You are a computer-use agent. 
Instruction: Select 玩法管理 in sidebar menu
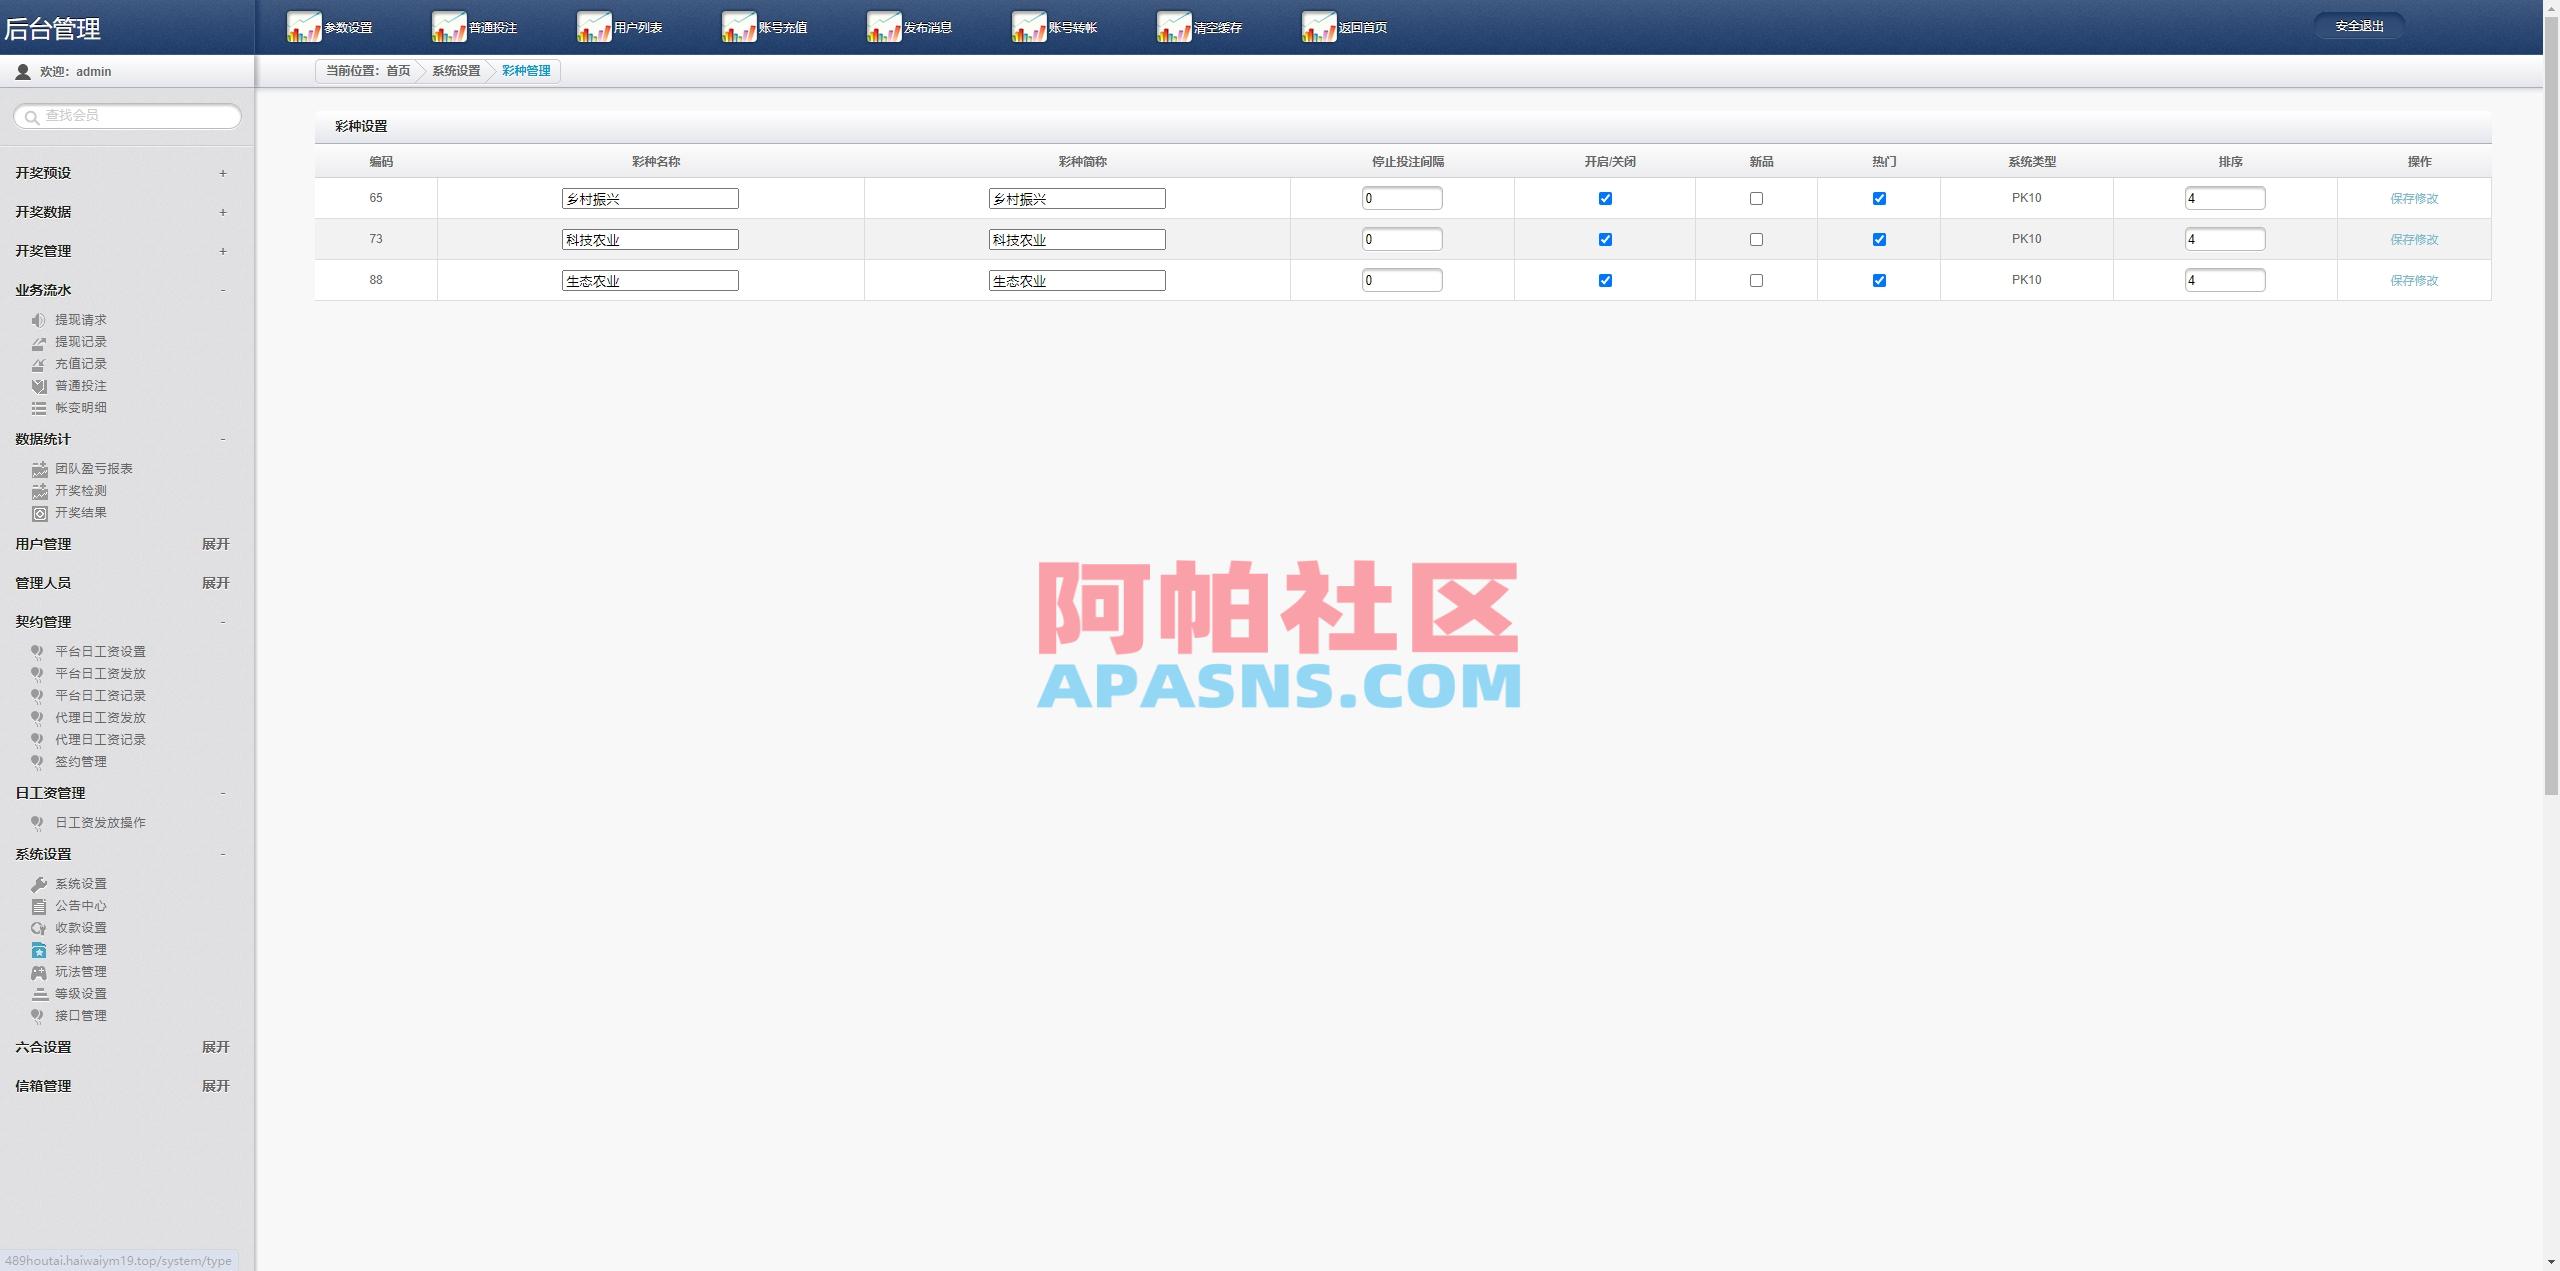pyautogui.click(x=82, y=971)
